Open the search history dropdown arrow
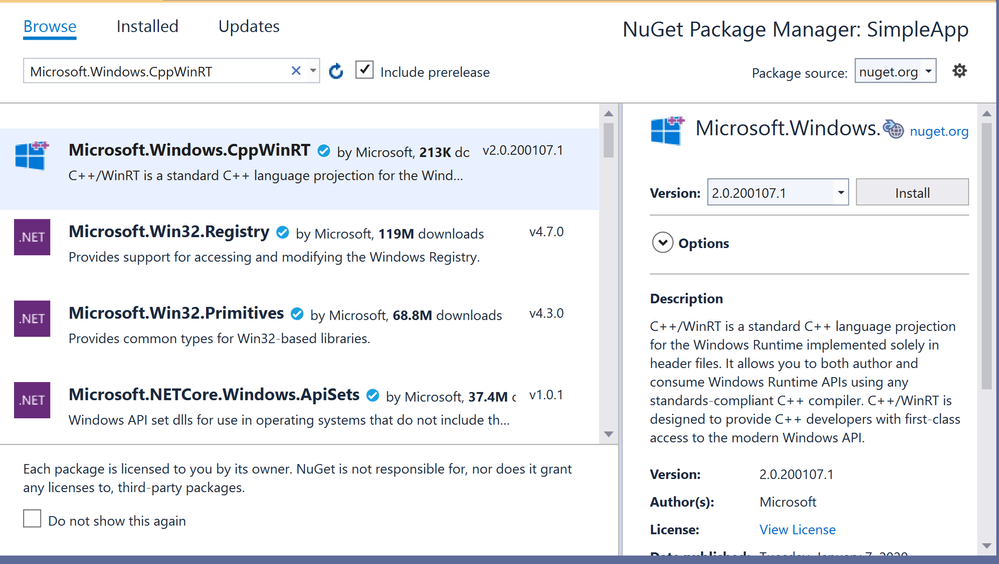Image resolution: width=999 pixels, height=564 pixels. pos(313,71)
